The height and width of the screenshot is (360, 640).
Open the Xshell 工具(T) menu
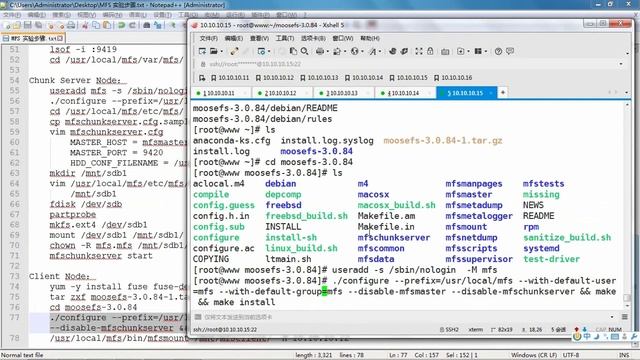pyautogui.click(x=284, y=38)
